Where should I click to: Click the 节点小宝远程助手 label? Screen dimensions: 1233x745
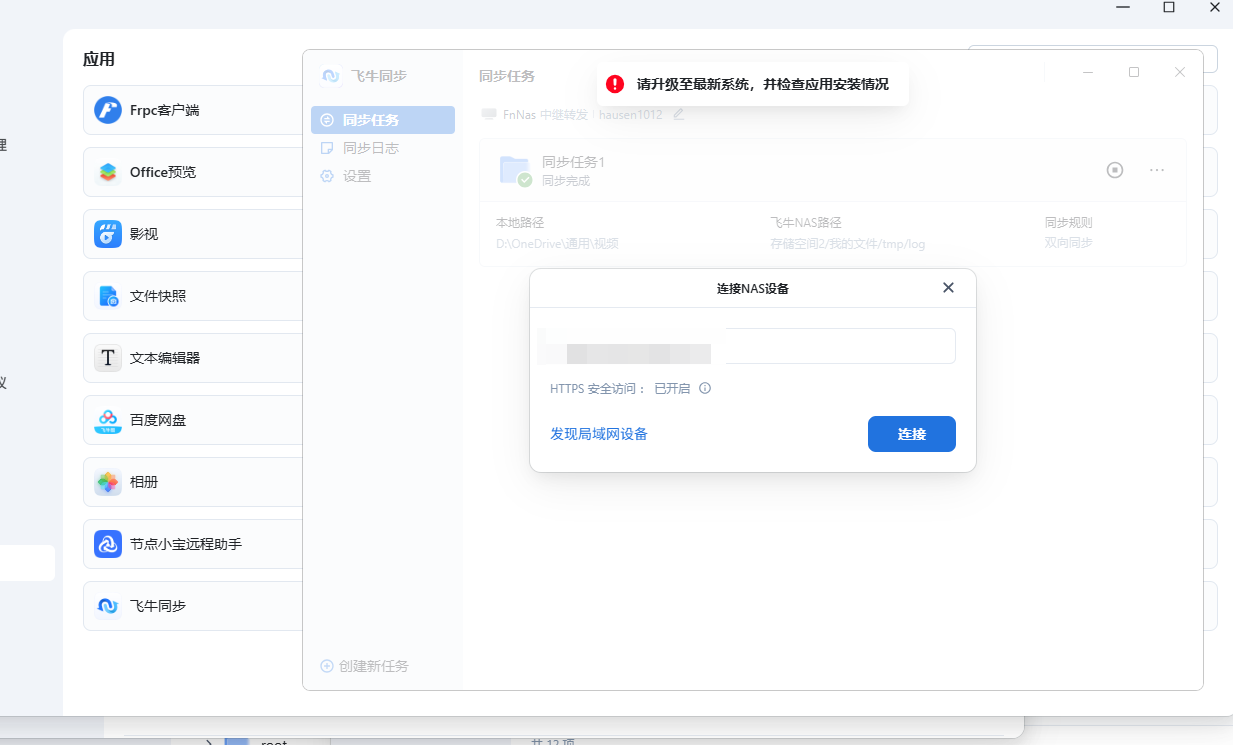point(186,544)
